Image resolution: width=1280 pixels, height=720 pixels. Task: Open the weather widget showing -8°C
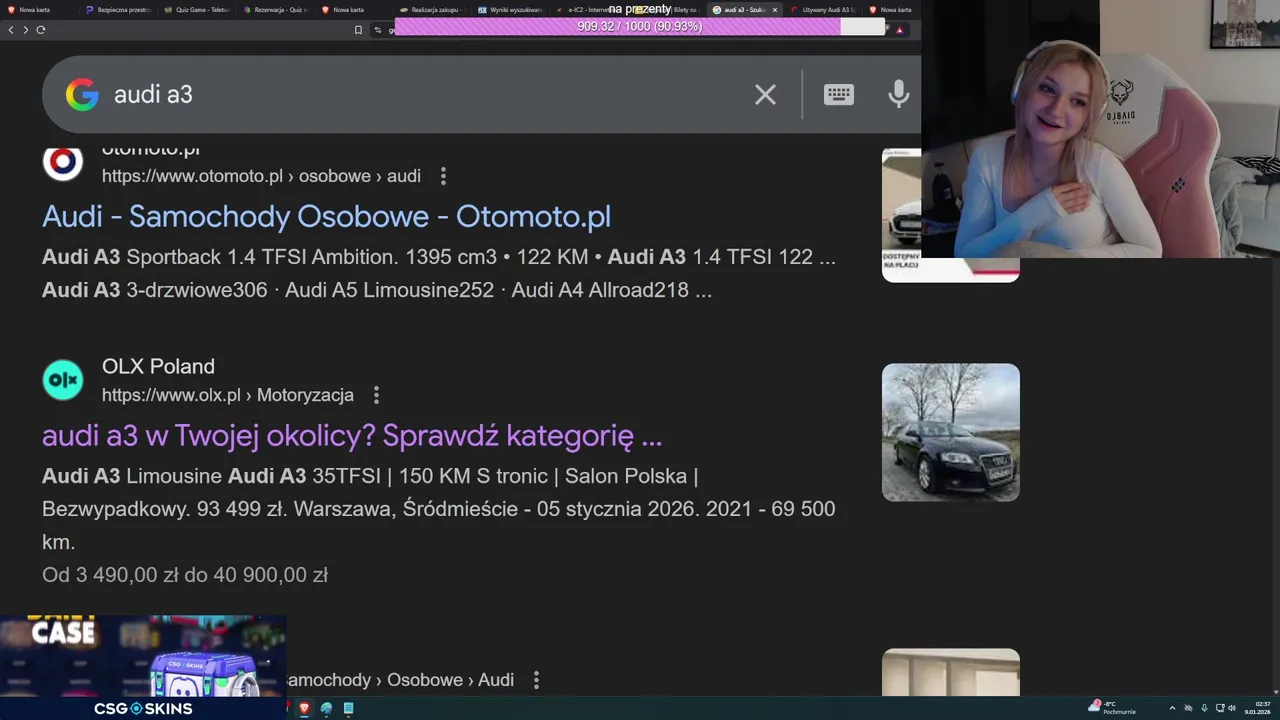1113,708
